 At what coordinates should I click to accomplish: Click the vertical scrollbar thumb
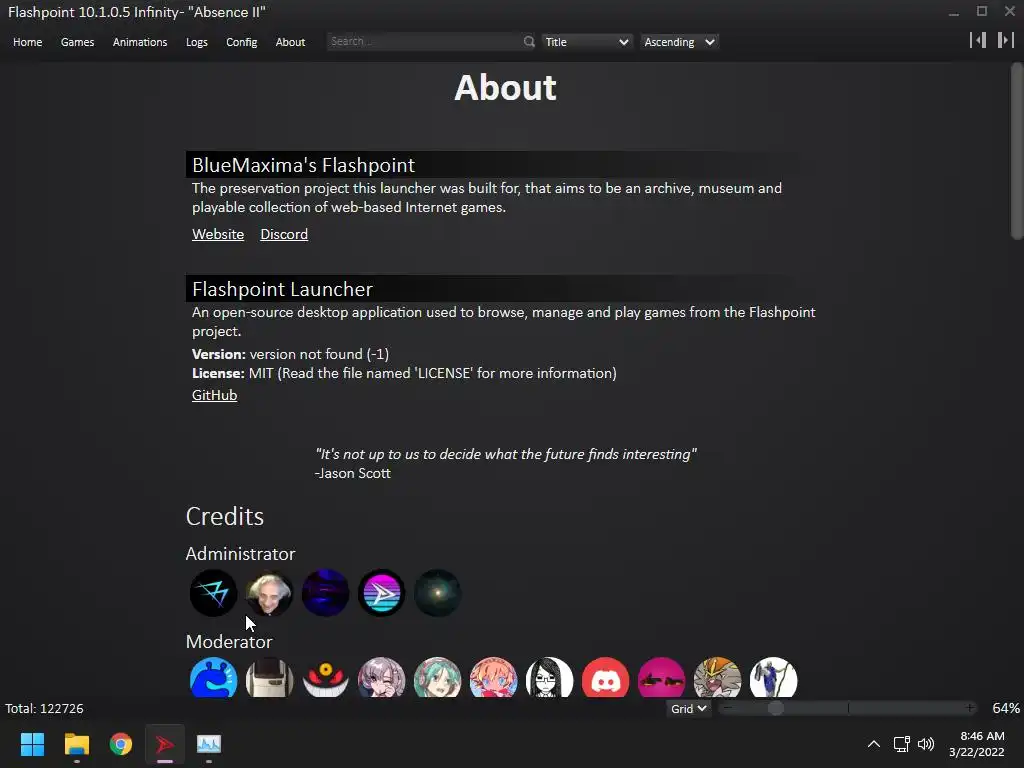[x=1017, y=151]
